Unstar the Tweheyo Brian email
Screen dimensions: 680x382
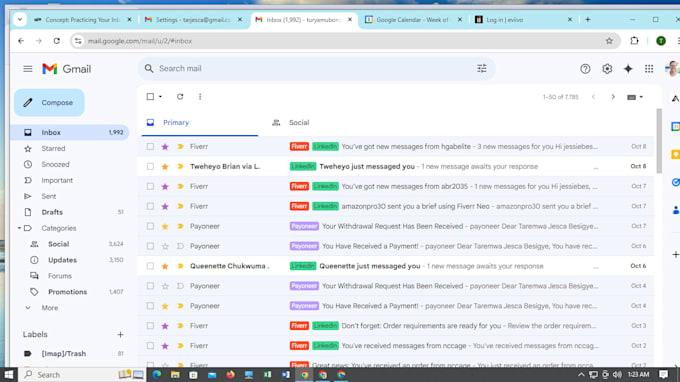(165, 167)
